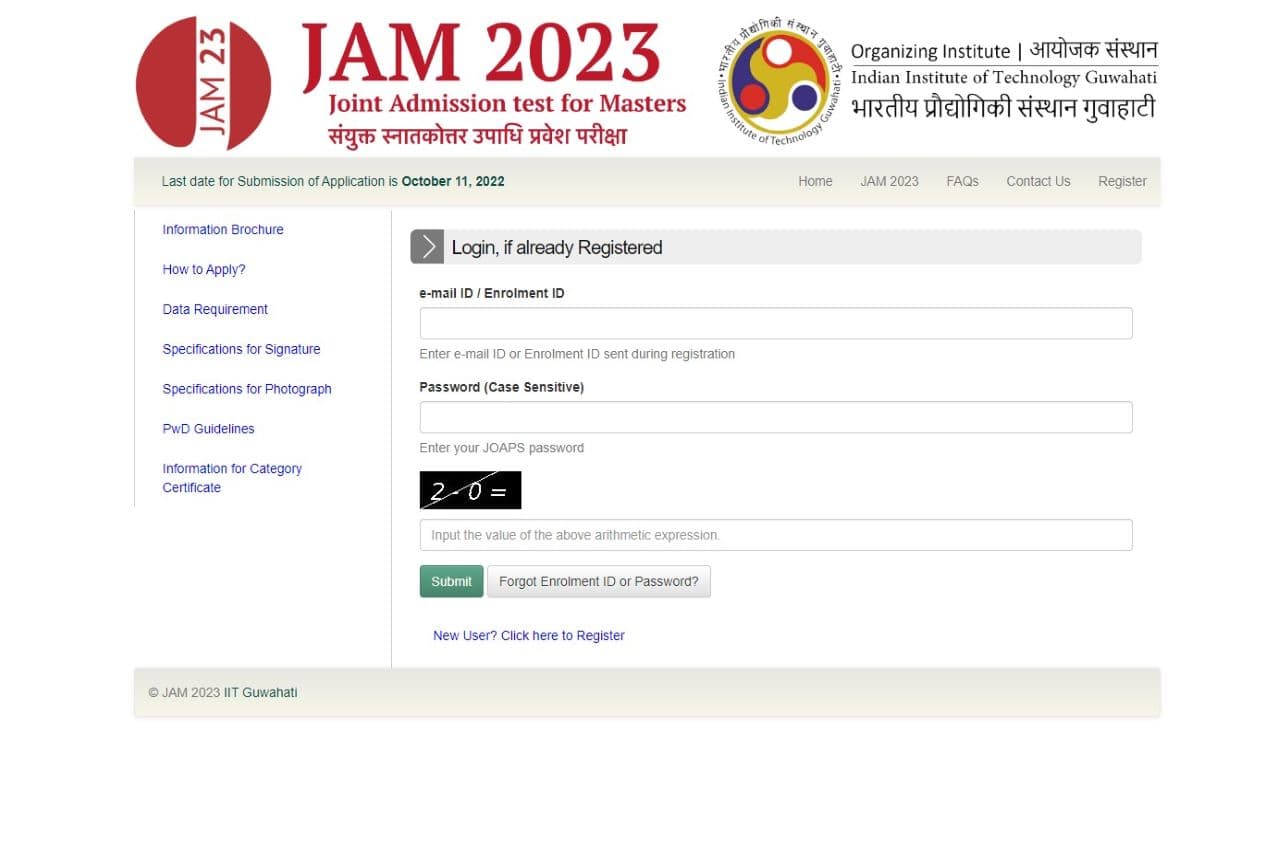Image resolution: width=1280 pixels, height=850 pixels.
Task: Click the arithmetic captcha image
Action: point(470,490)
